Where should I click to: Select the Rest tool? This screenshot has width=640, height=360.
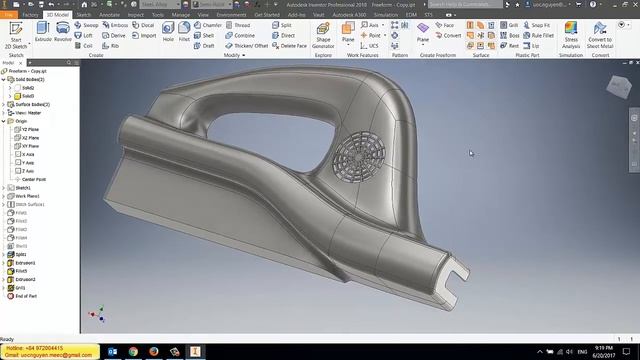[x=509, y=46]
